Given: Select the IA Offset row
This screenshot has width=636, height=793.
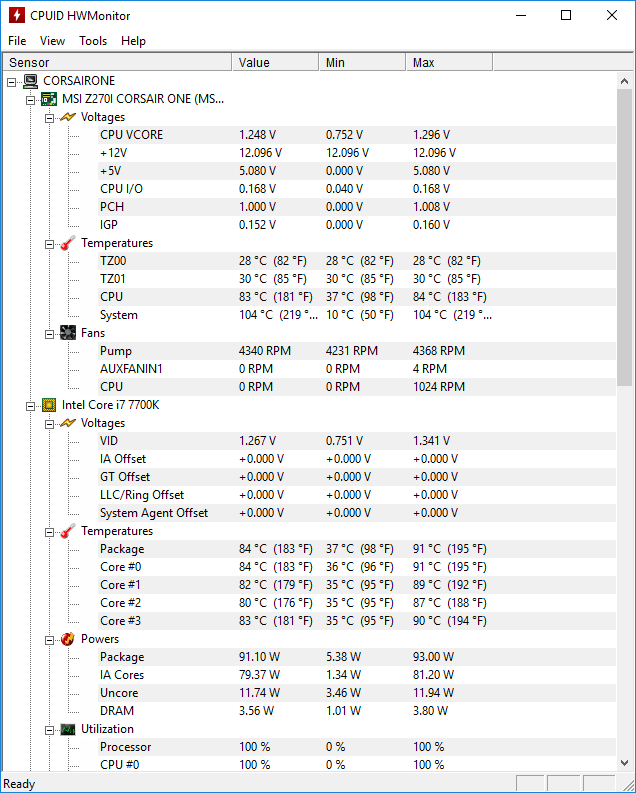Looking at the screenshot, I should coord(357,459).
